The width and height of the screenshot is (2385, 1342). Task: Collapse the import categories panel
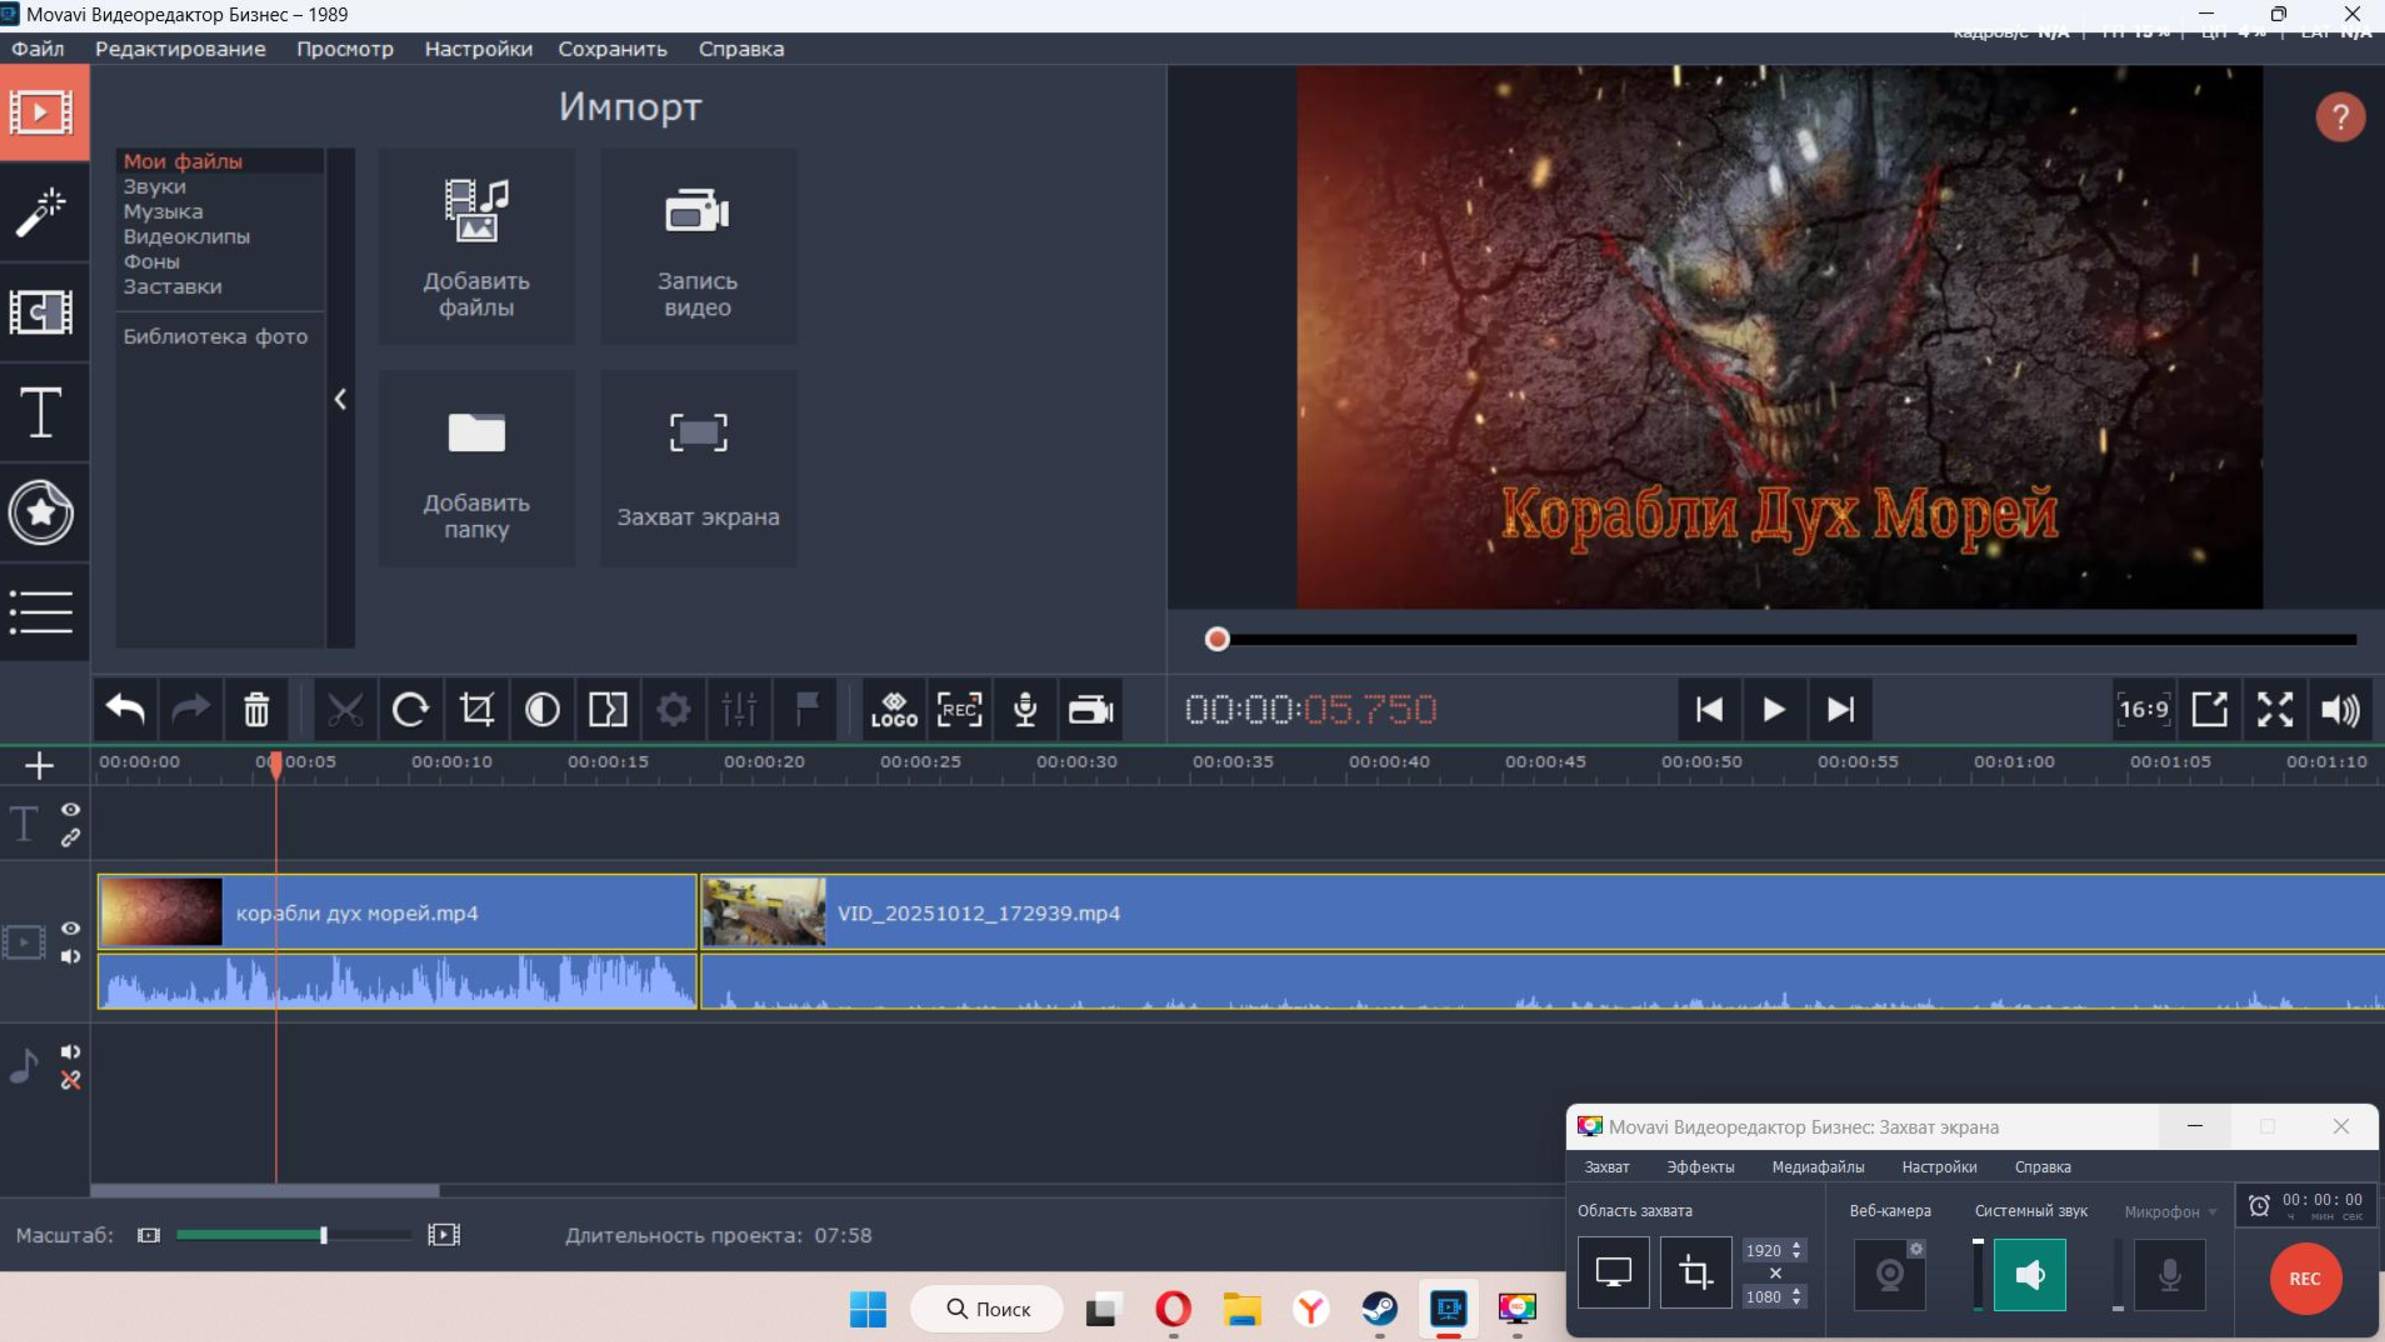point(341,399)
